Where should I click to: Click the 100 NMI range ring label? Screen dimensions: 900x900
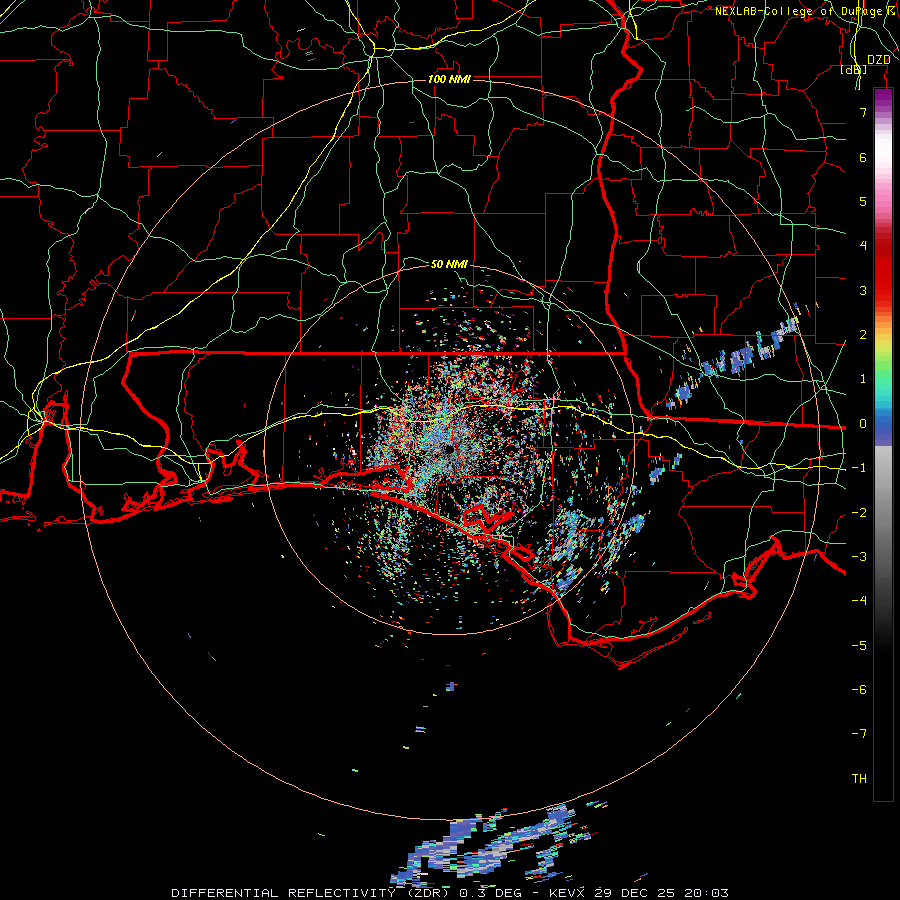pos(449,79)
